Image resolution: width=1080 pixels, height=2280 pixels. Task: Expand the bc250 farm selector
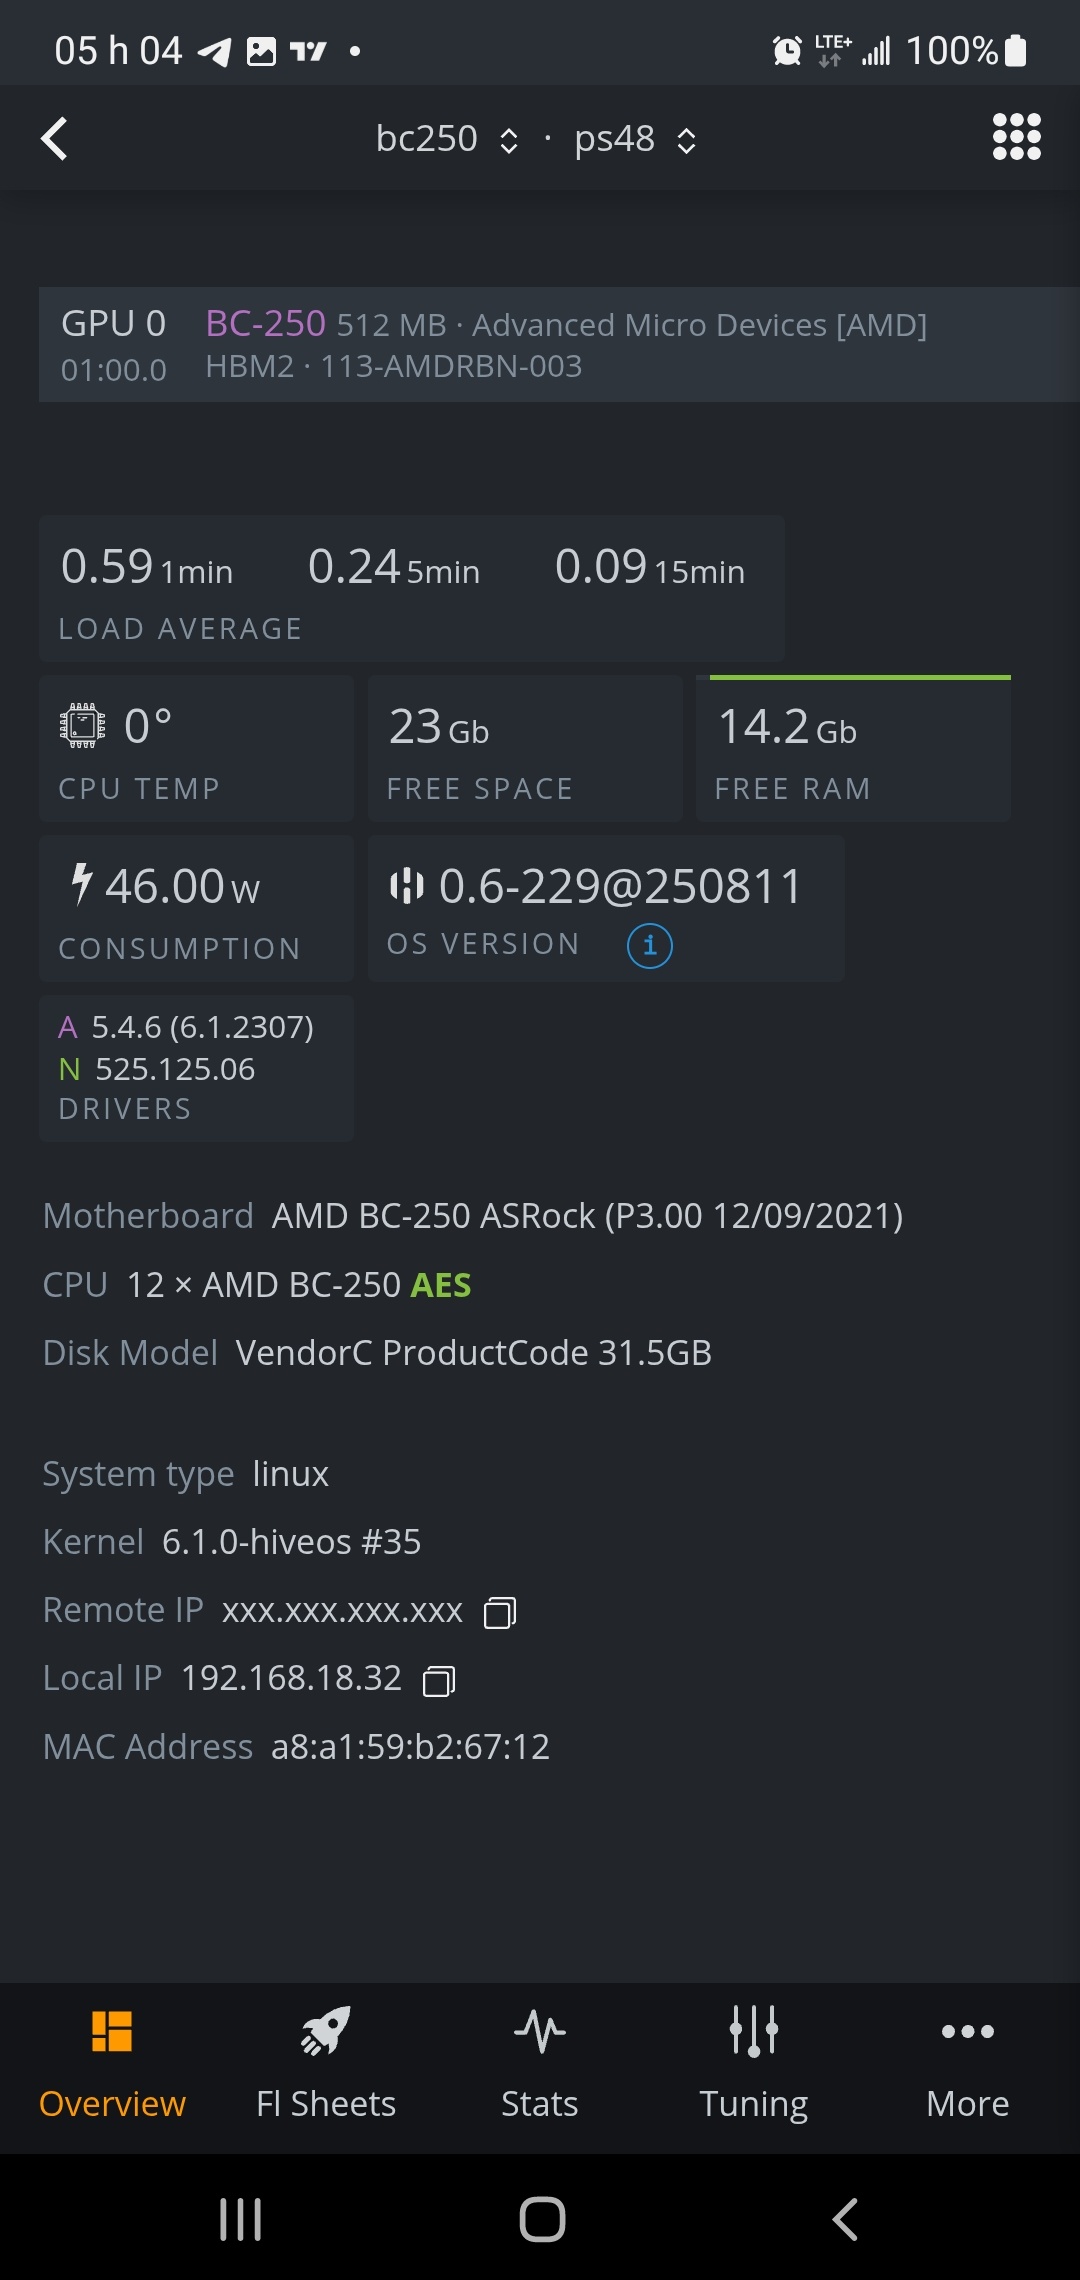point(447,139)
